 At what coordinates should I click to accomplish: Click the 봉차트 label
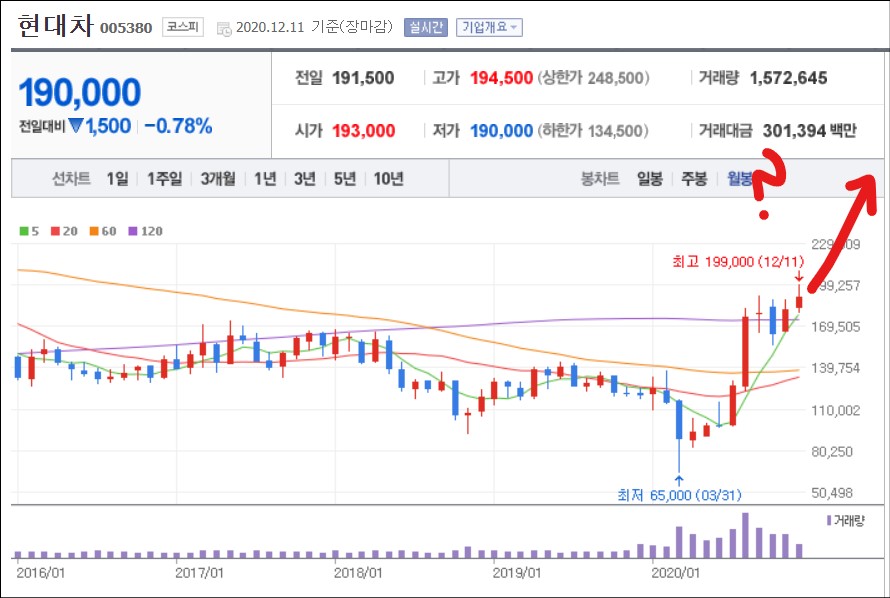pyautogui.click(x=599, y=179)
